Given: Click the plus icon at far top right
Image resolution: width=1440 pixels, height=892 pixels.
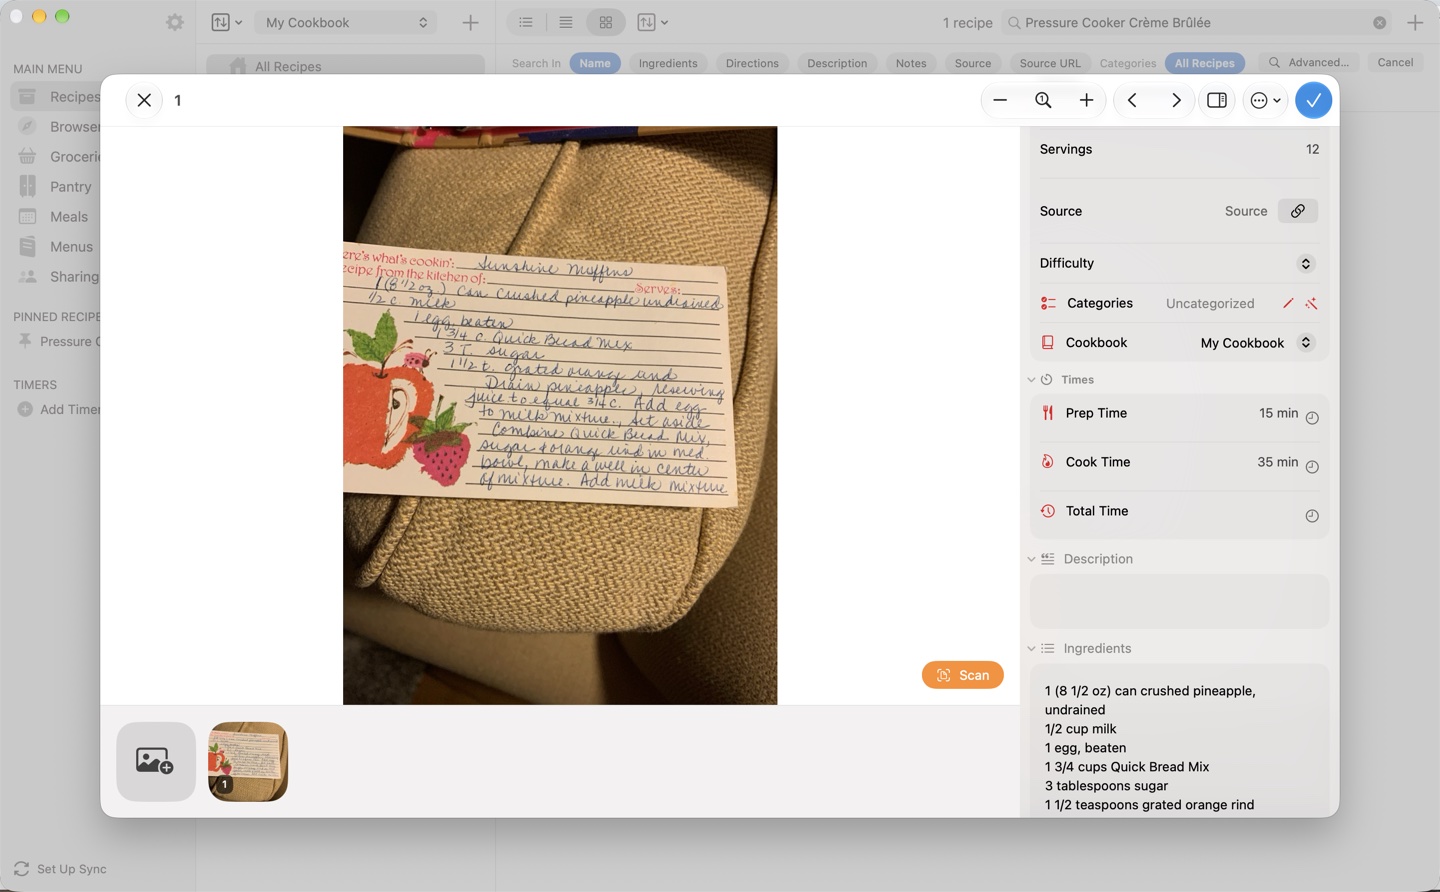Looking at the screenshot, I should pos(1414,22).
